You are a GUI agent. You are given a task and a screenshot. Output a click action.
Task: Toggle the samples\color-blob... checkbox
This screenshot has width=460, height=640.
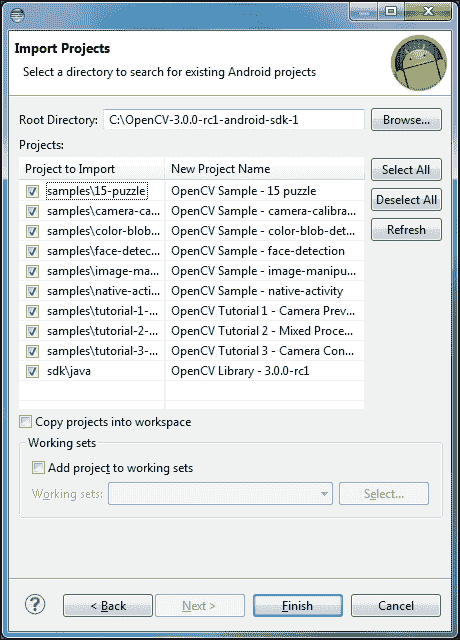pos(32,231)
